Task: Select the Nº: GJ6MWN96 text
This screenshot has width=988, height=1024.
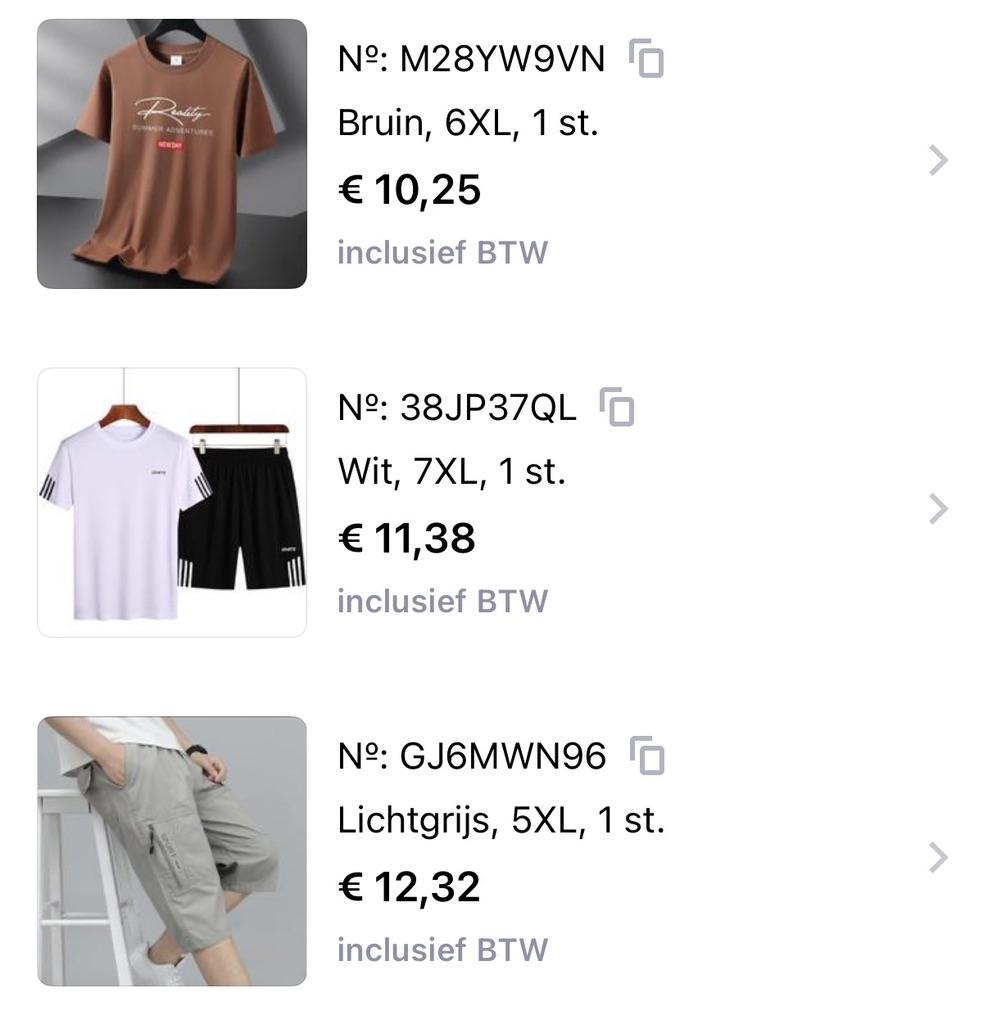Action: [x=472, y=756]
